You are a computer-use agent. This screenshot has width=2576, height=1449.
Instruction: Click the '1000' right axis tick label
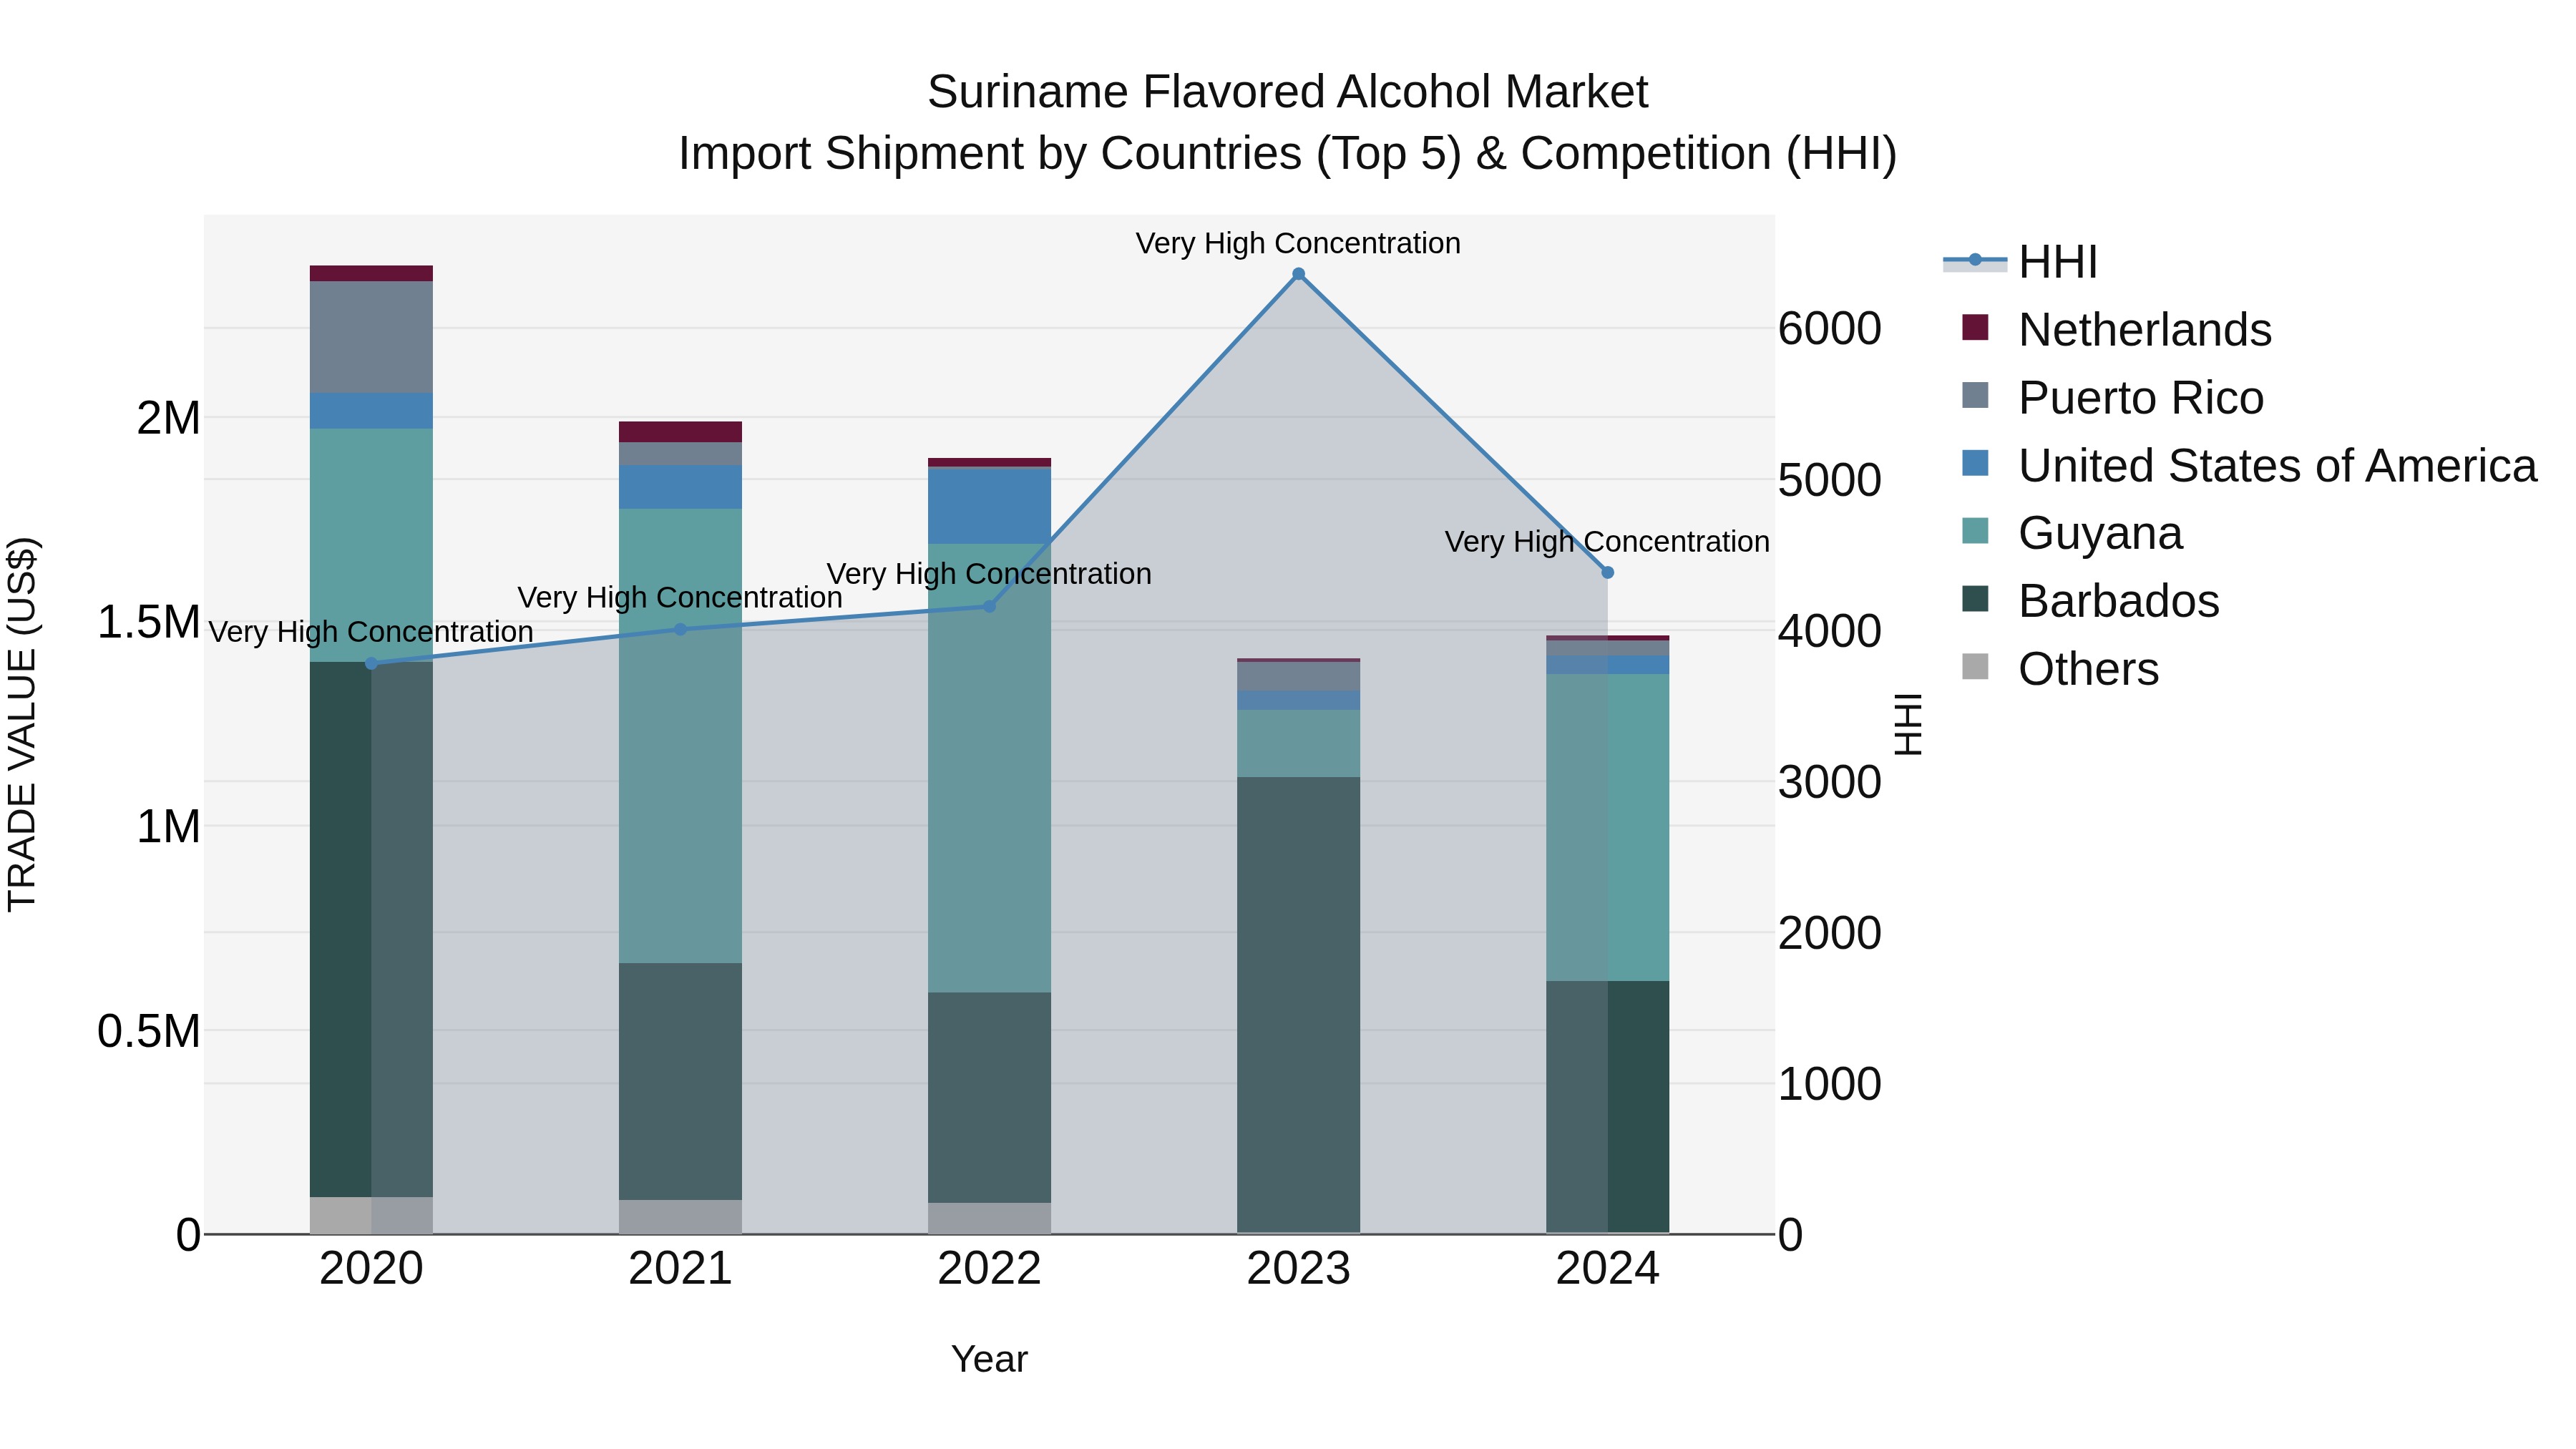click(x=1830, y=1084)
